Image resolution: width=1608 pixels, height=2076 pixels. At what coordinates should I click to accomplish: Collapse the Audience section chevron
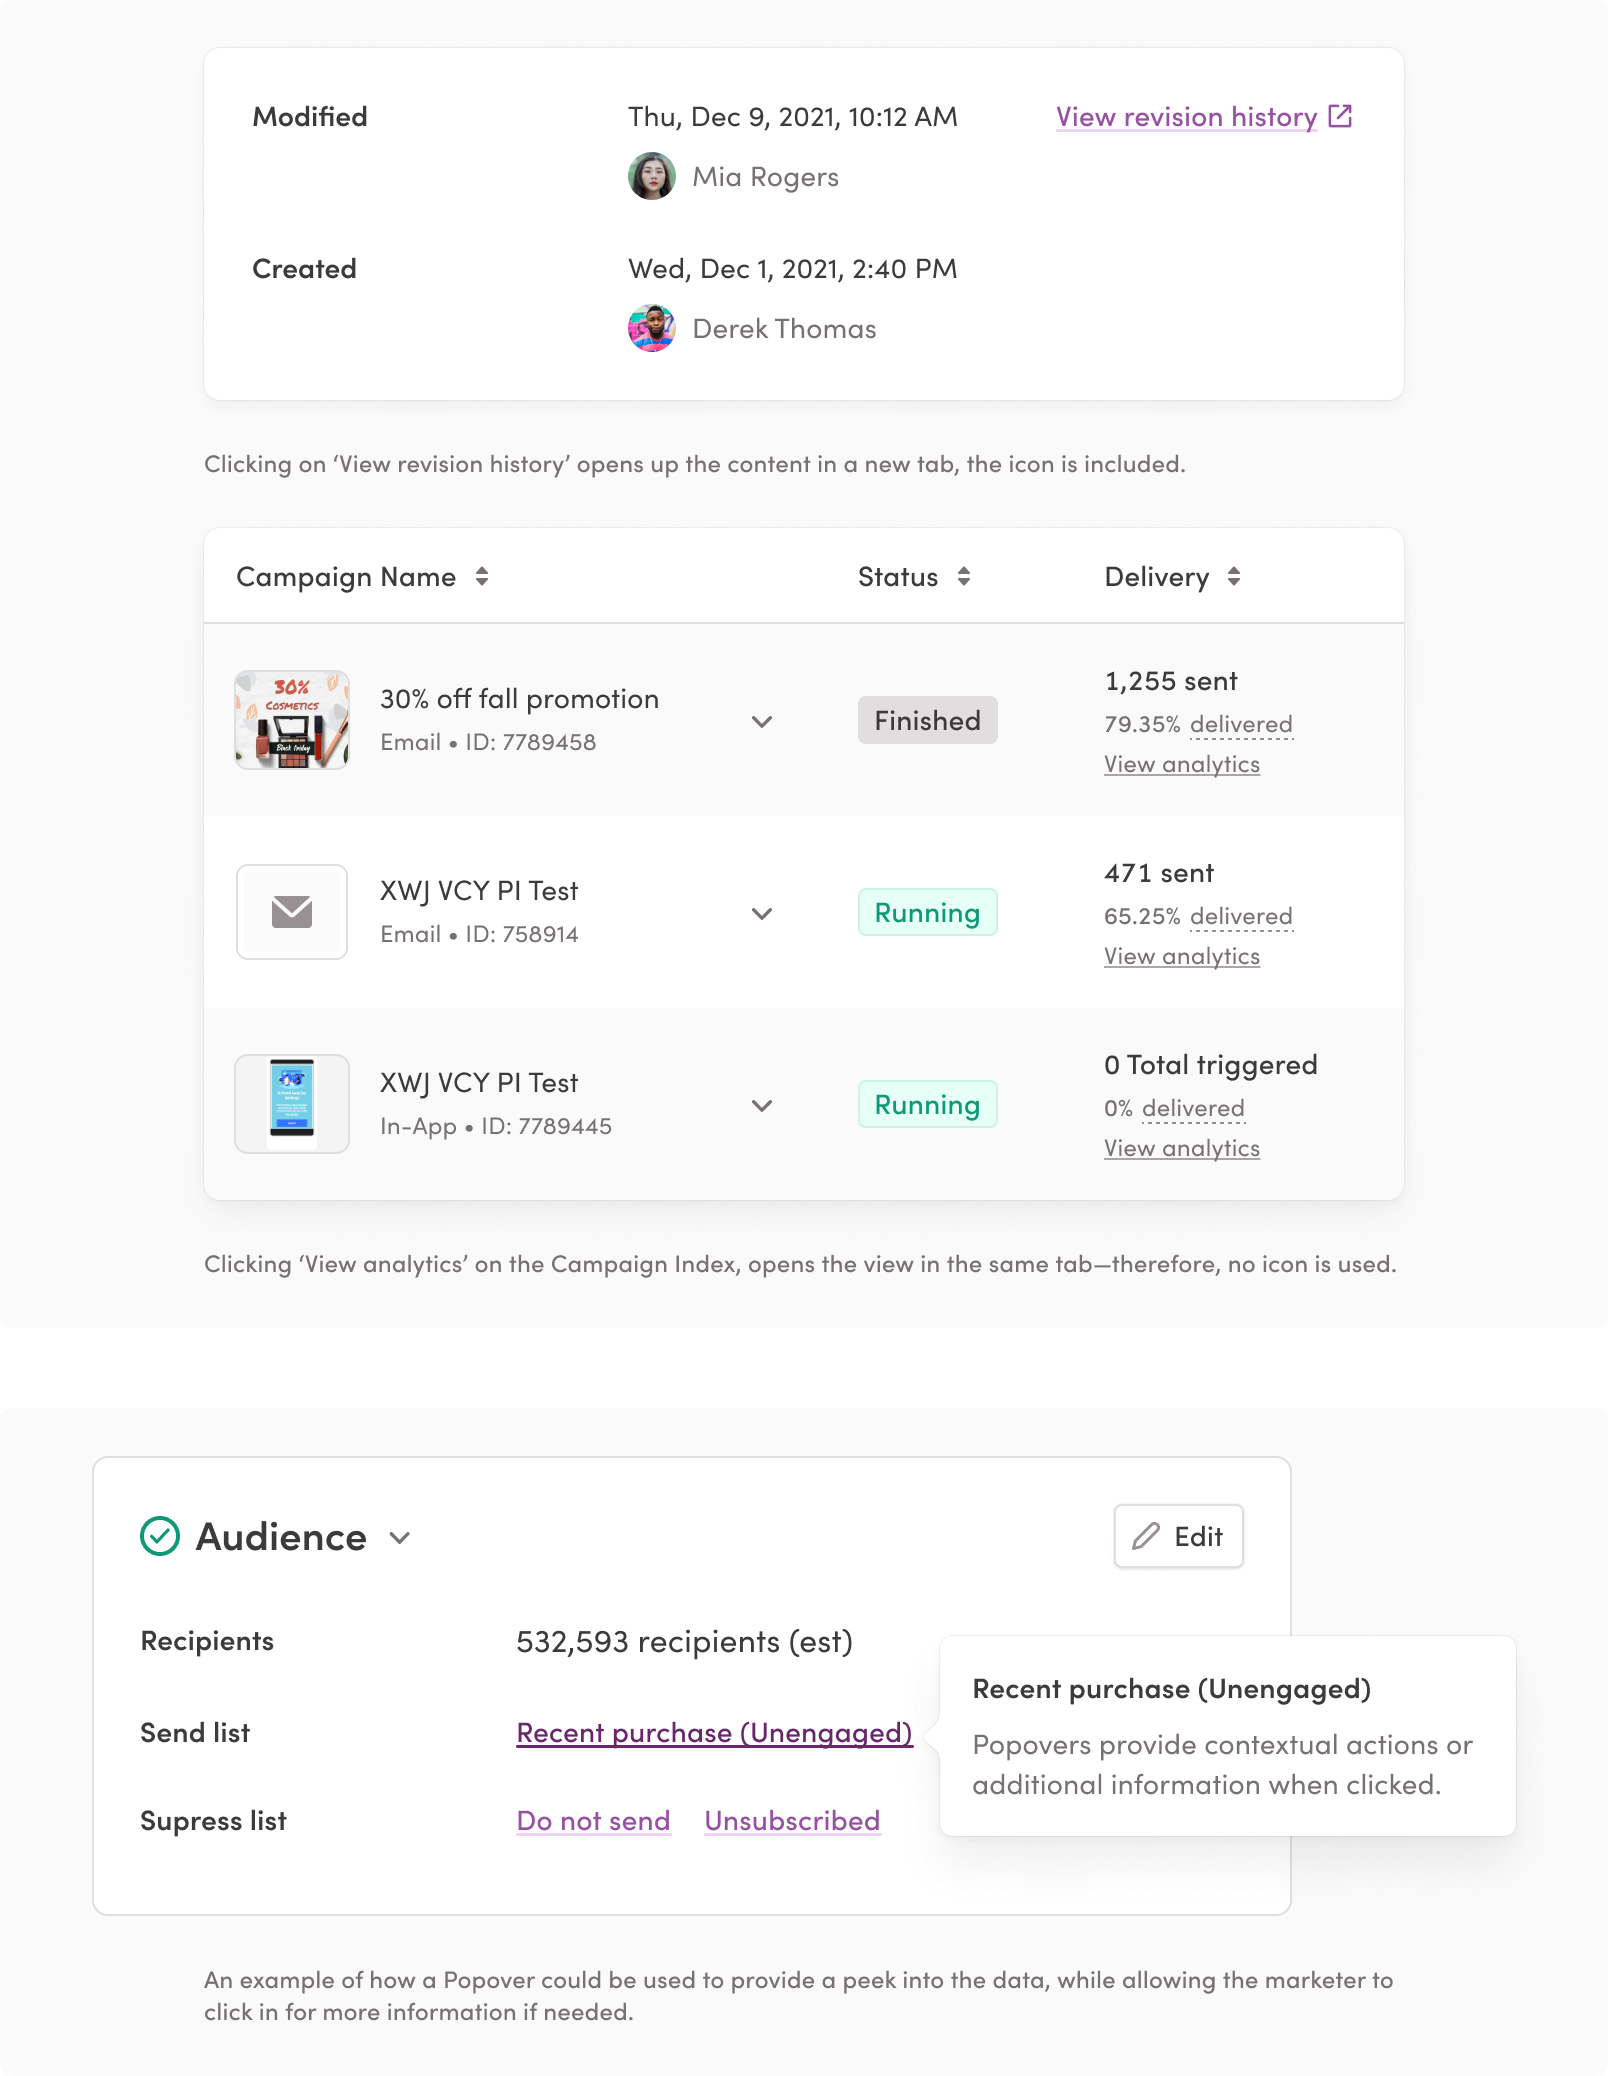point(400,1538)
